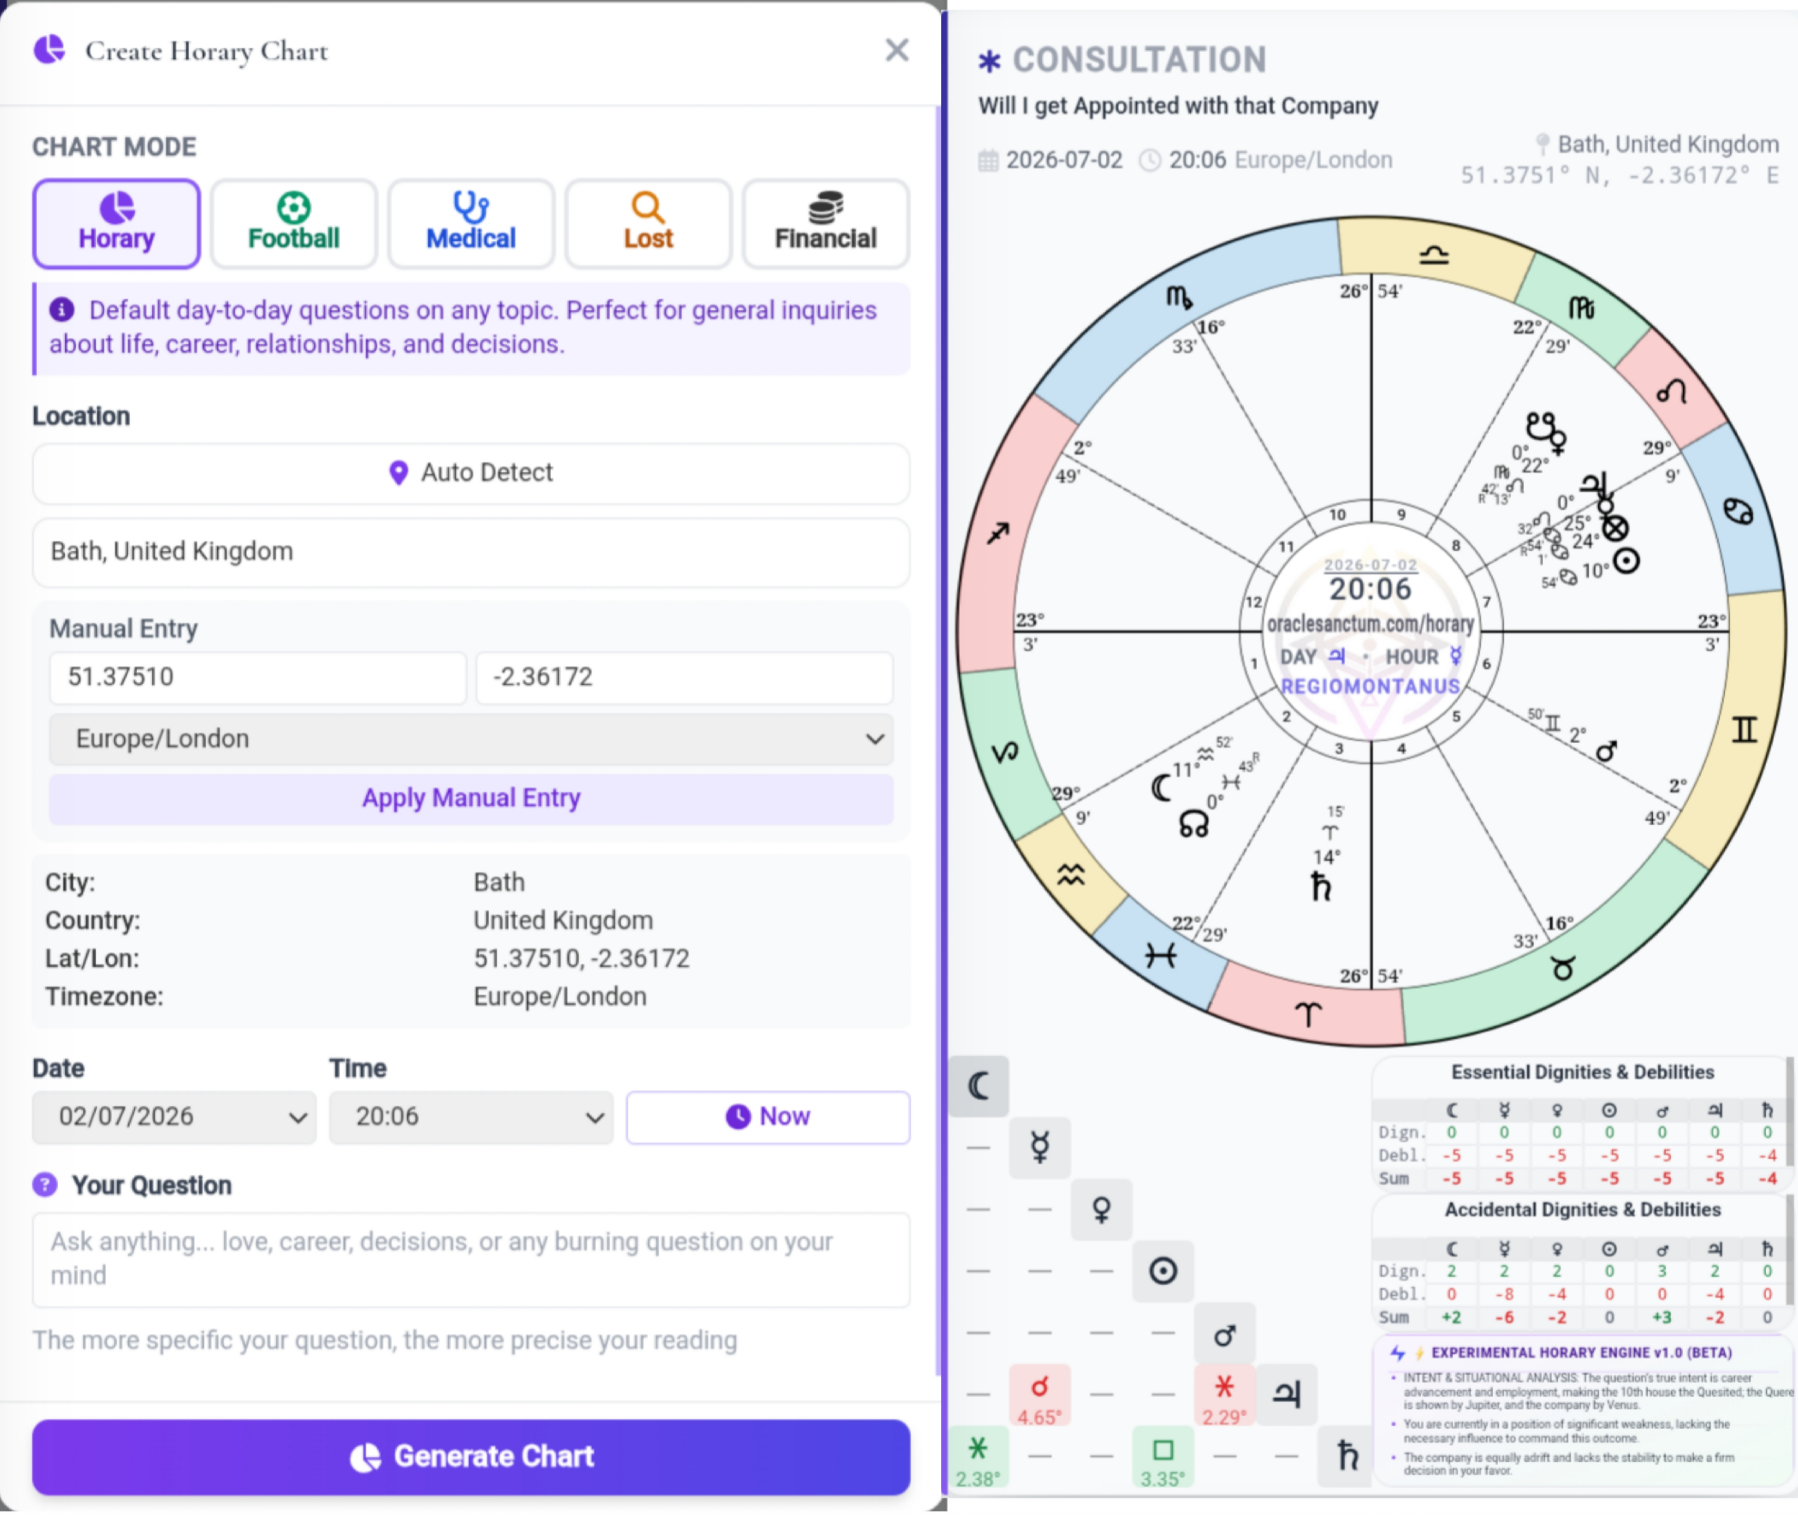Screen dimensions: 1798x1515
Task: Select the Football chart mode
Action: coord(293,224)
